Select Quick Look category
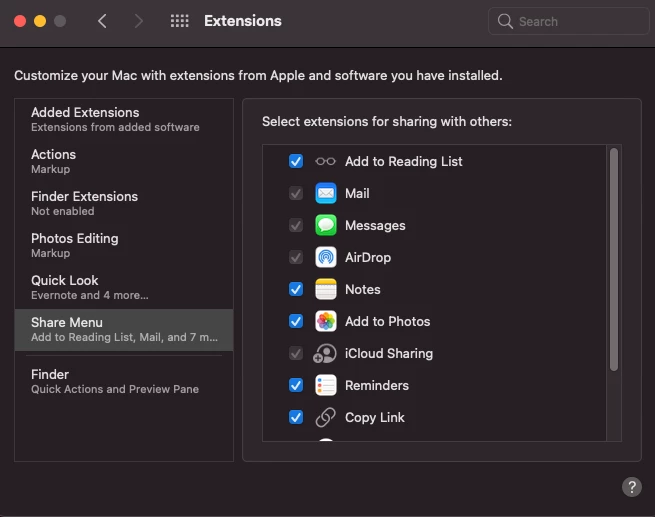Screen dimensions: 655x517 (x=124, y=287)
